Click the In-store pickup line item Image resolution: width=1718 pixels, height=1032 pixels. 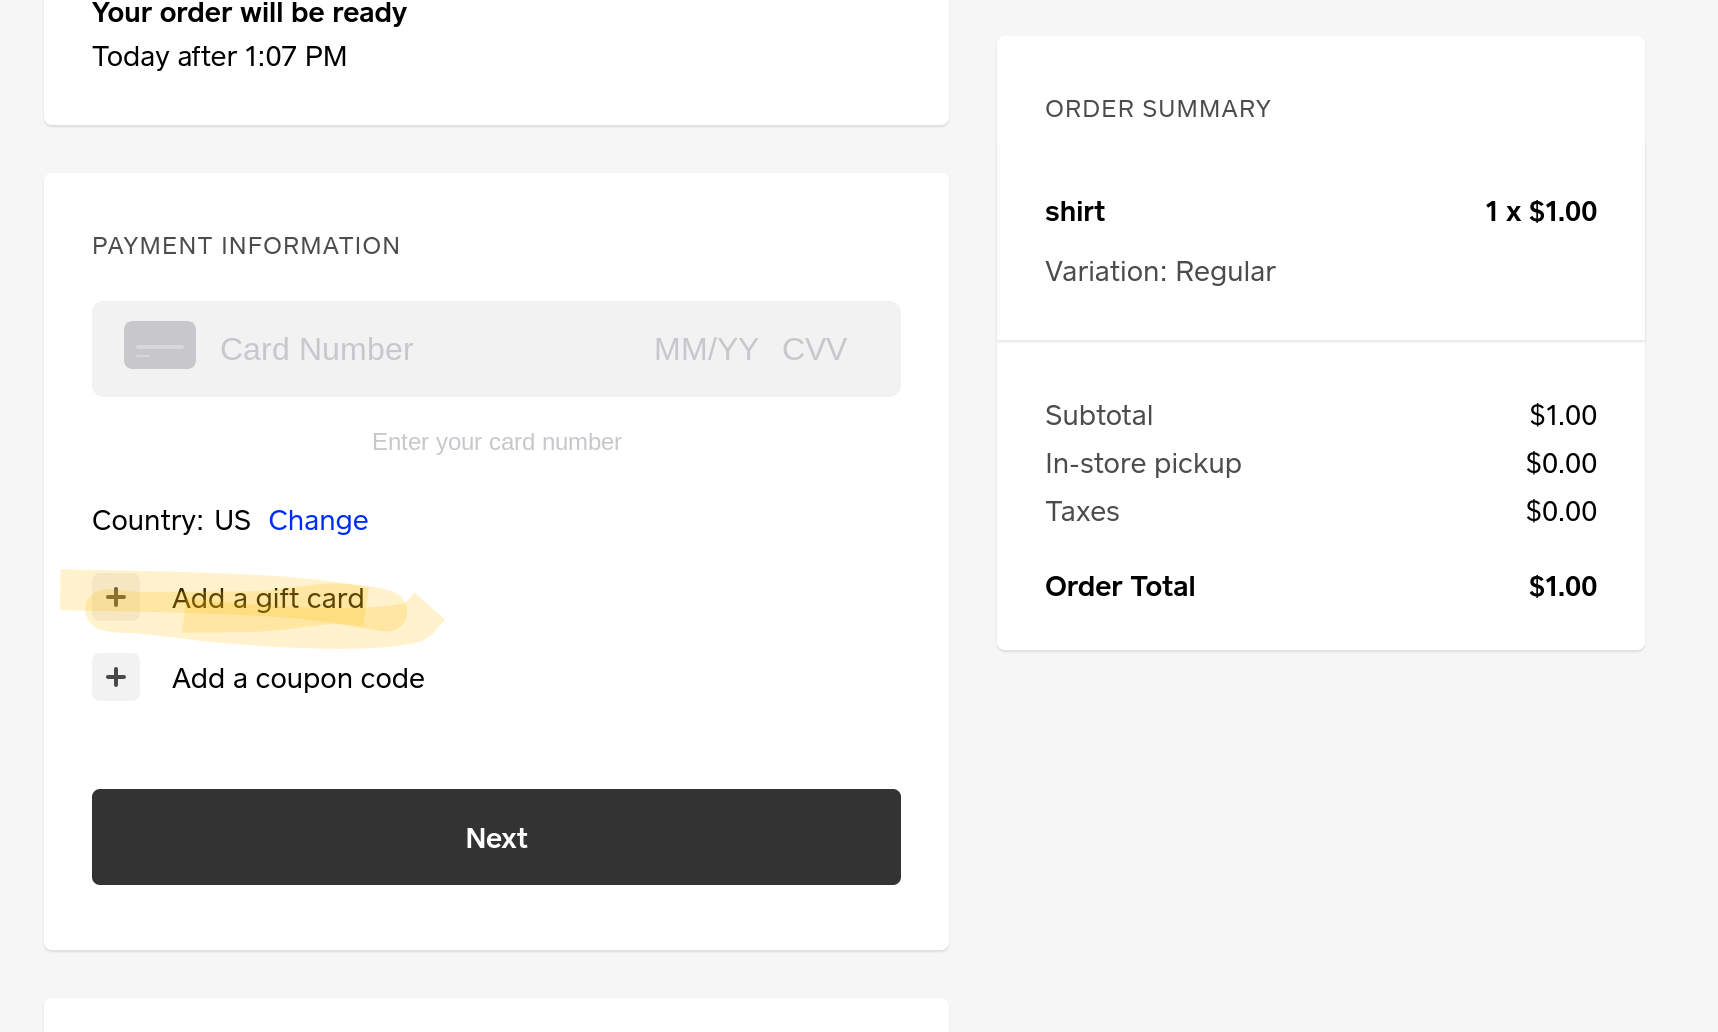[1143, 464]
